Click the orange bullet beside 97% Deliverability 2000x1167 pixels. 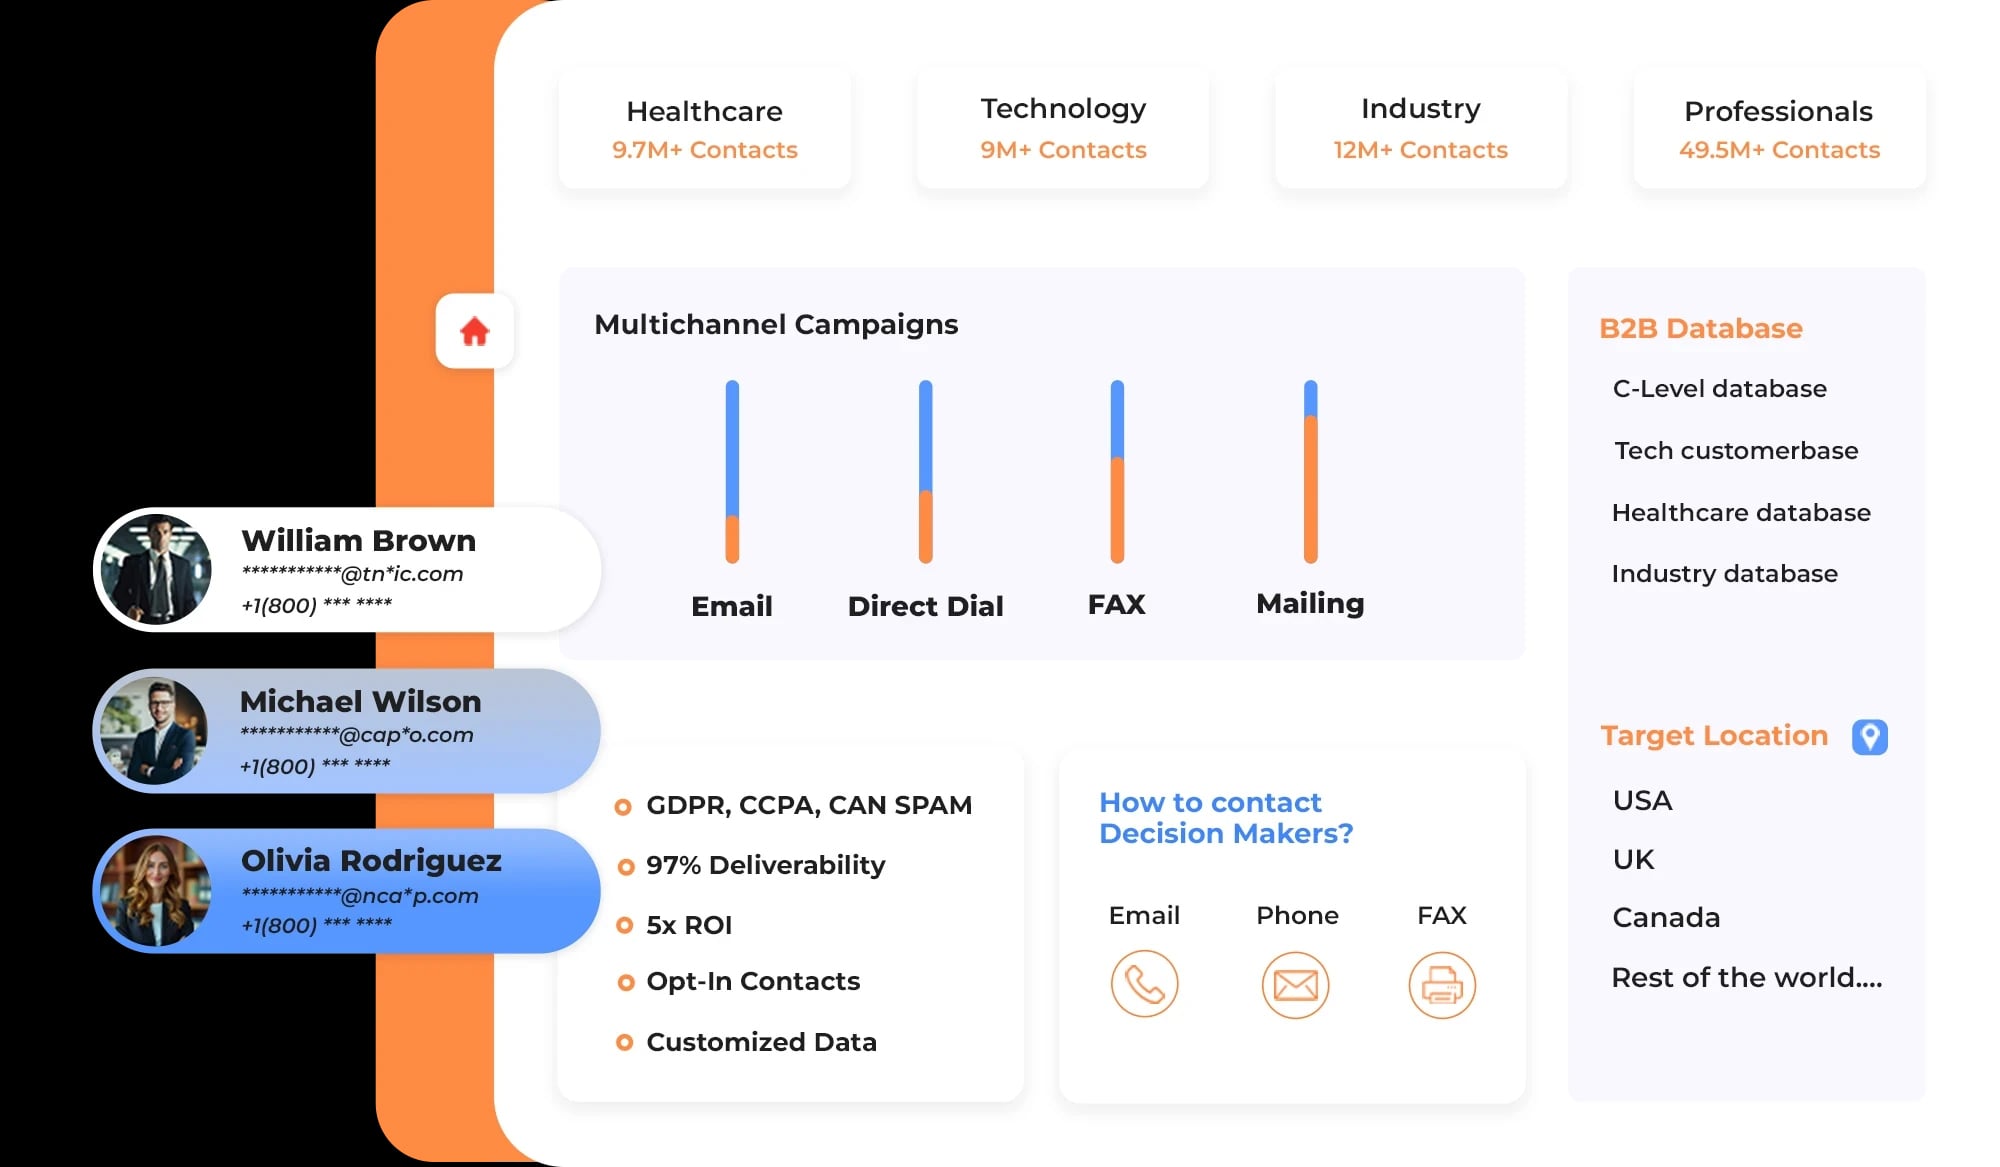626,866
